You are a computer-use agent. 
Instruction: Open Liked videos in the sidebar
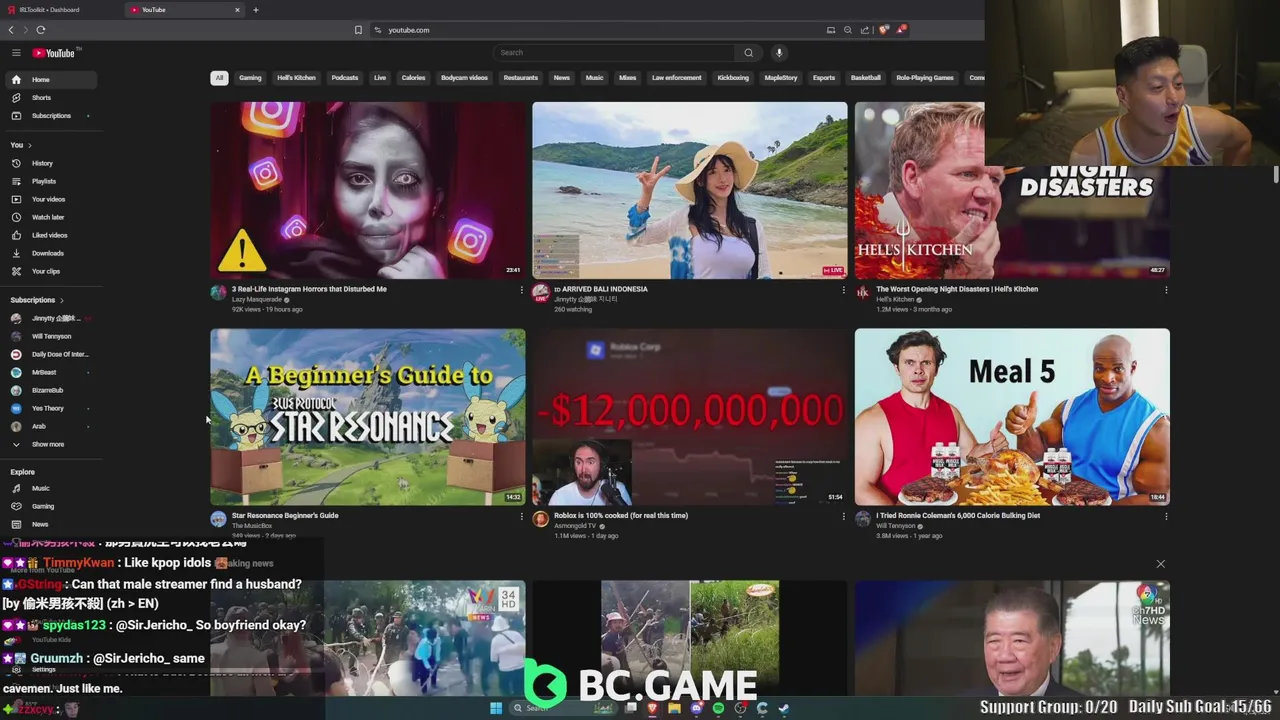pos(51,235)
